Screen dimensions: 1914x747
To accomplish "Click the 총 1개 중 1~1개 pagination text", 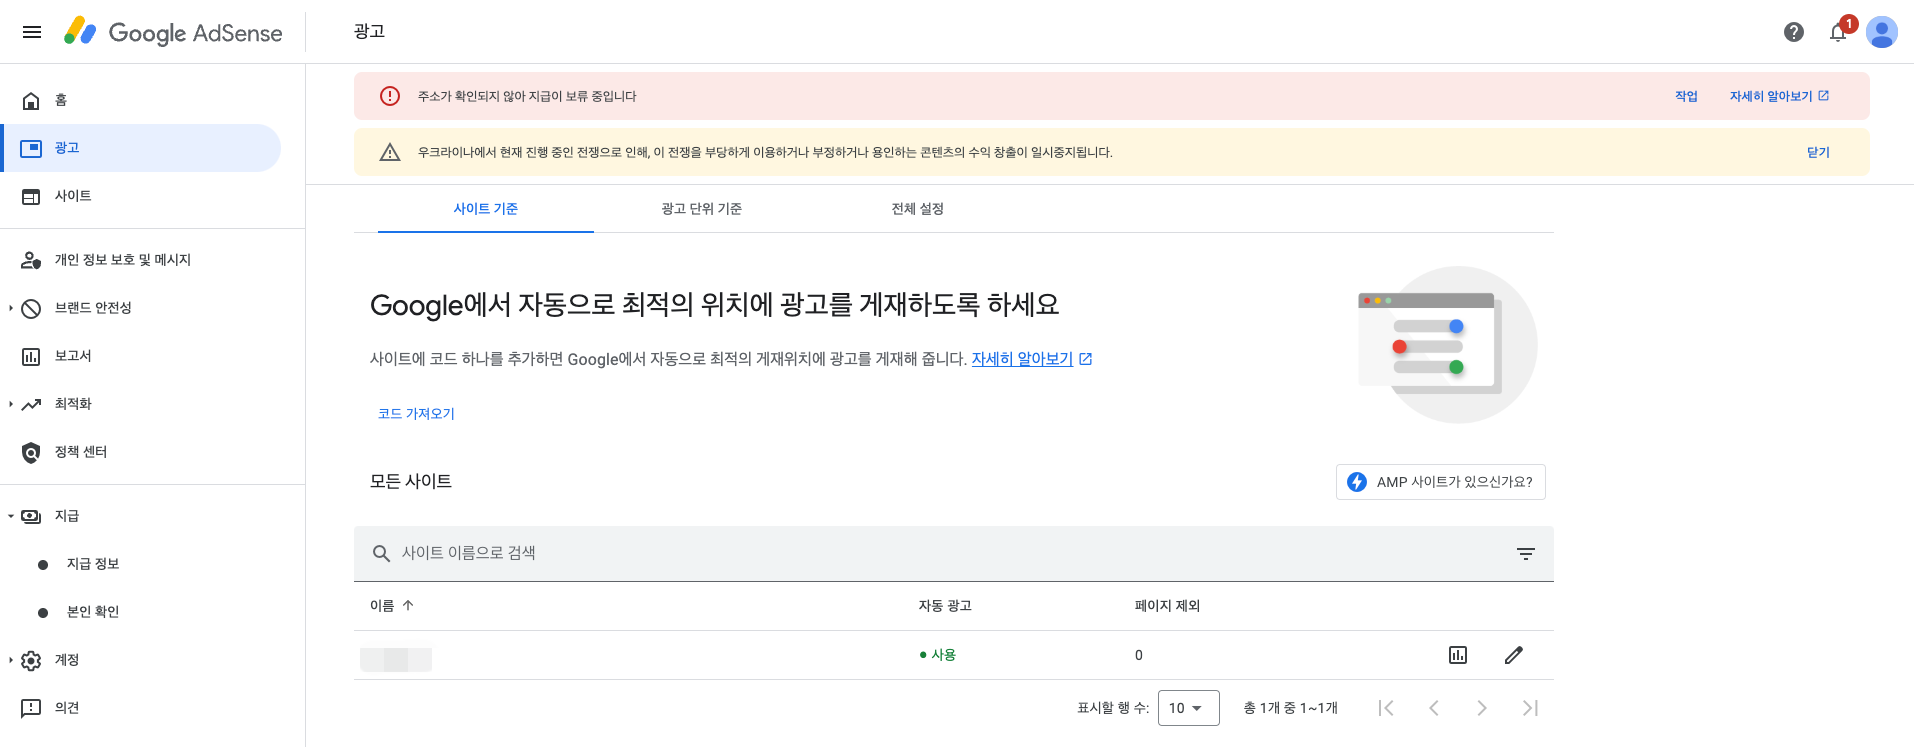I will (1291, 708).
